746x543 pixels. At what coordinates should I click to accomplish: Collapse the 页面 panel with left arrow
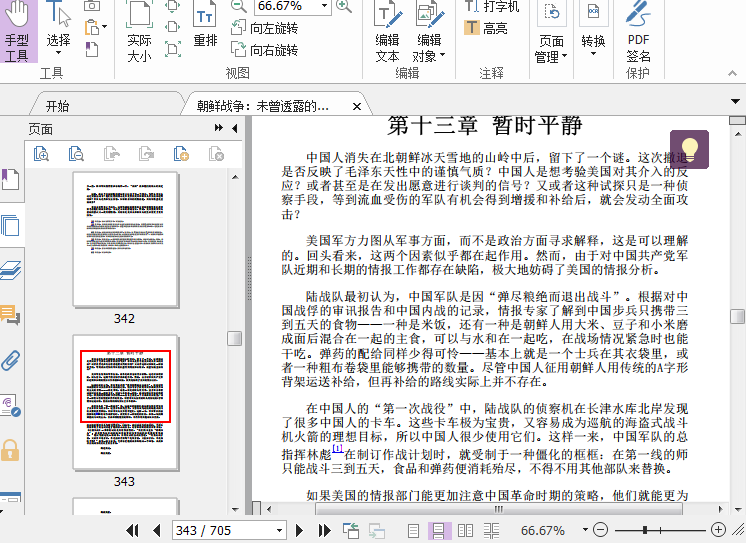coord(235,128)
